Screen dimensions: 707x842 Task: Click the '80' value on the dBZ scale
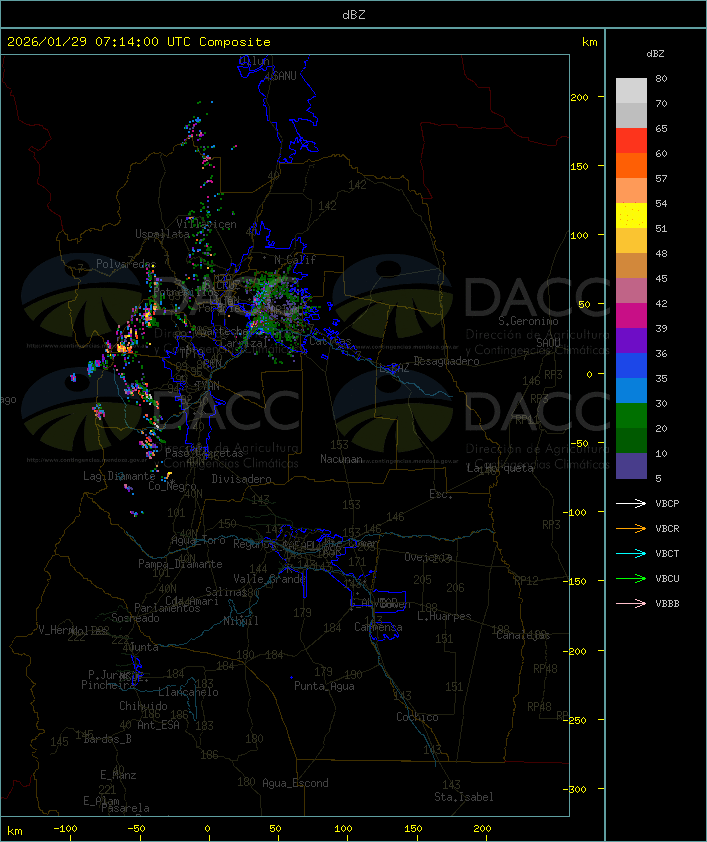(661, 78)
